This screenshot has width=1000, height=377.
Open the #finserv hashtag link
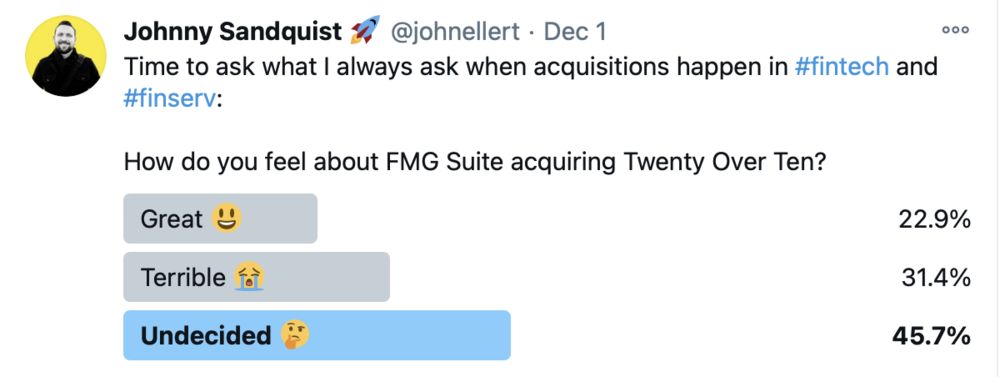pyautogui.click(x=170, y=100)
